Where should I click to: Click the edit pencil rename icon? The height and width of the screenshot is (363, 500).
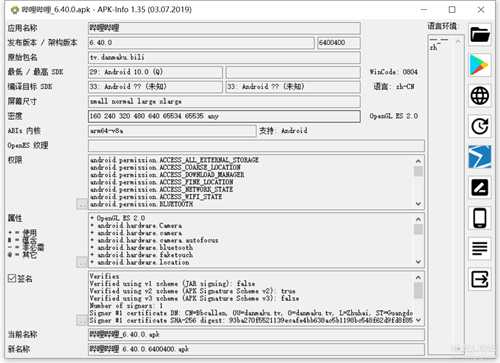[480, 187]
